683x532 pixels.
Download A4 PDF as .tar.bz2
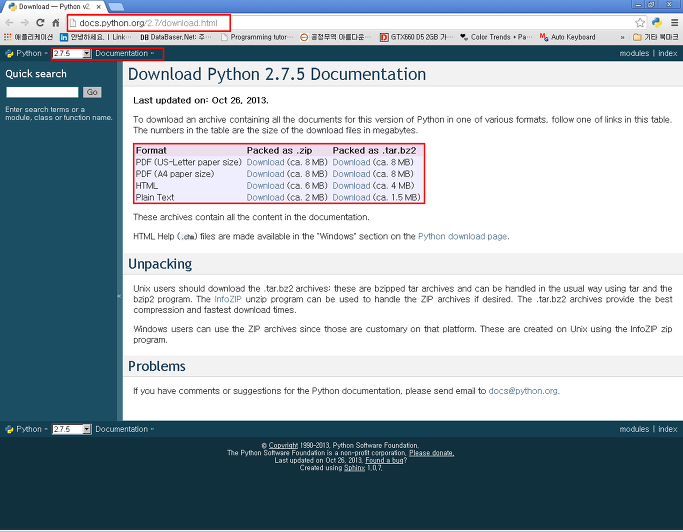point(351,174)
